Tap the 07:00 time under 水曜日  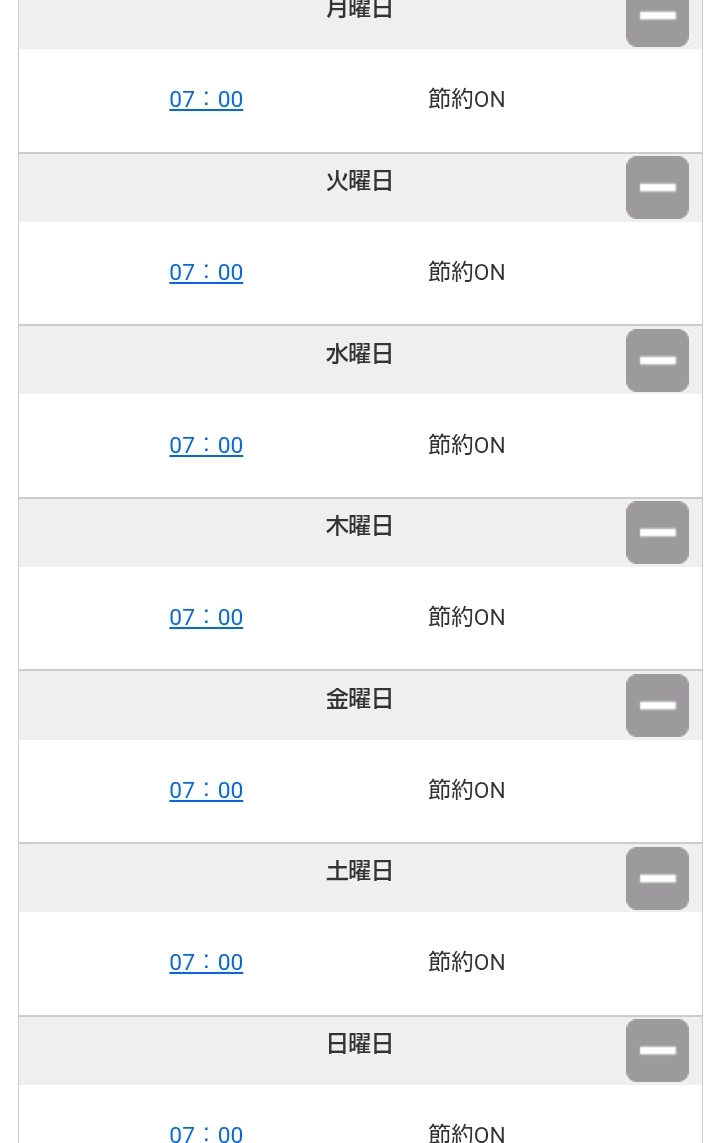click(x=206, y=445)
